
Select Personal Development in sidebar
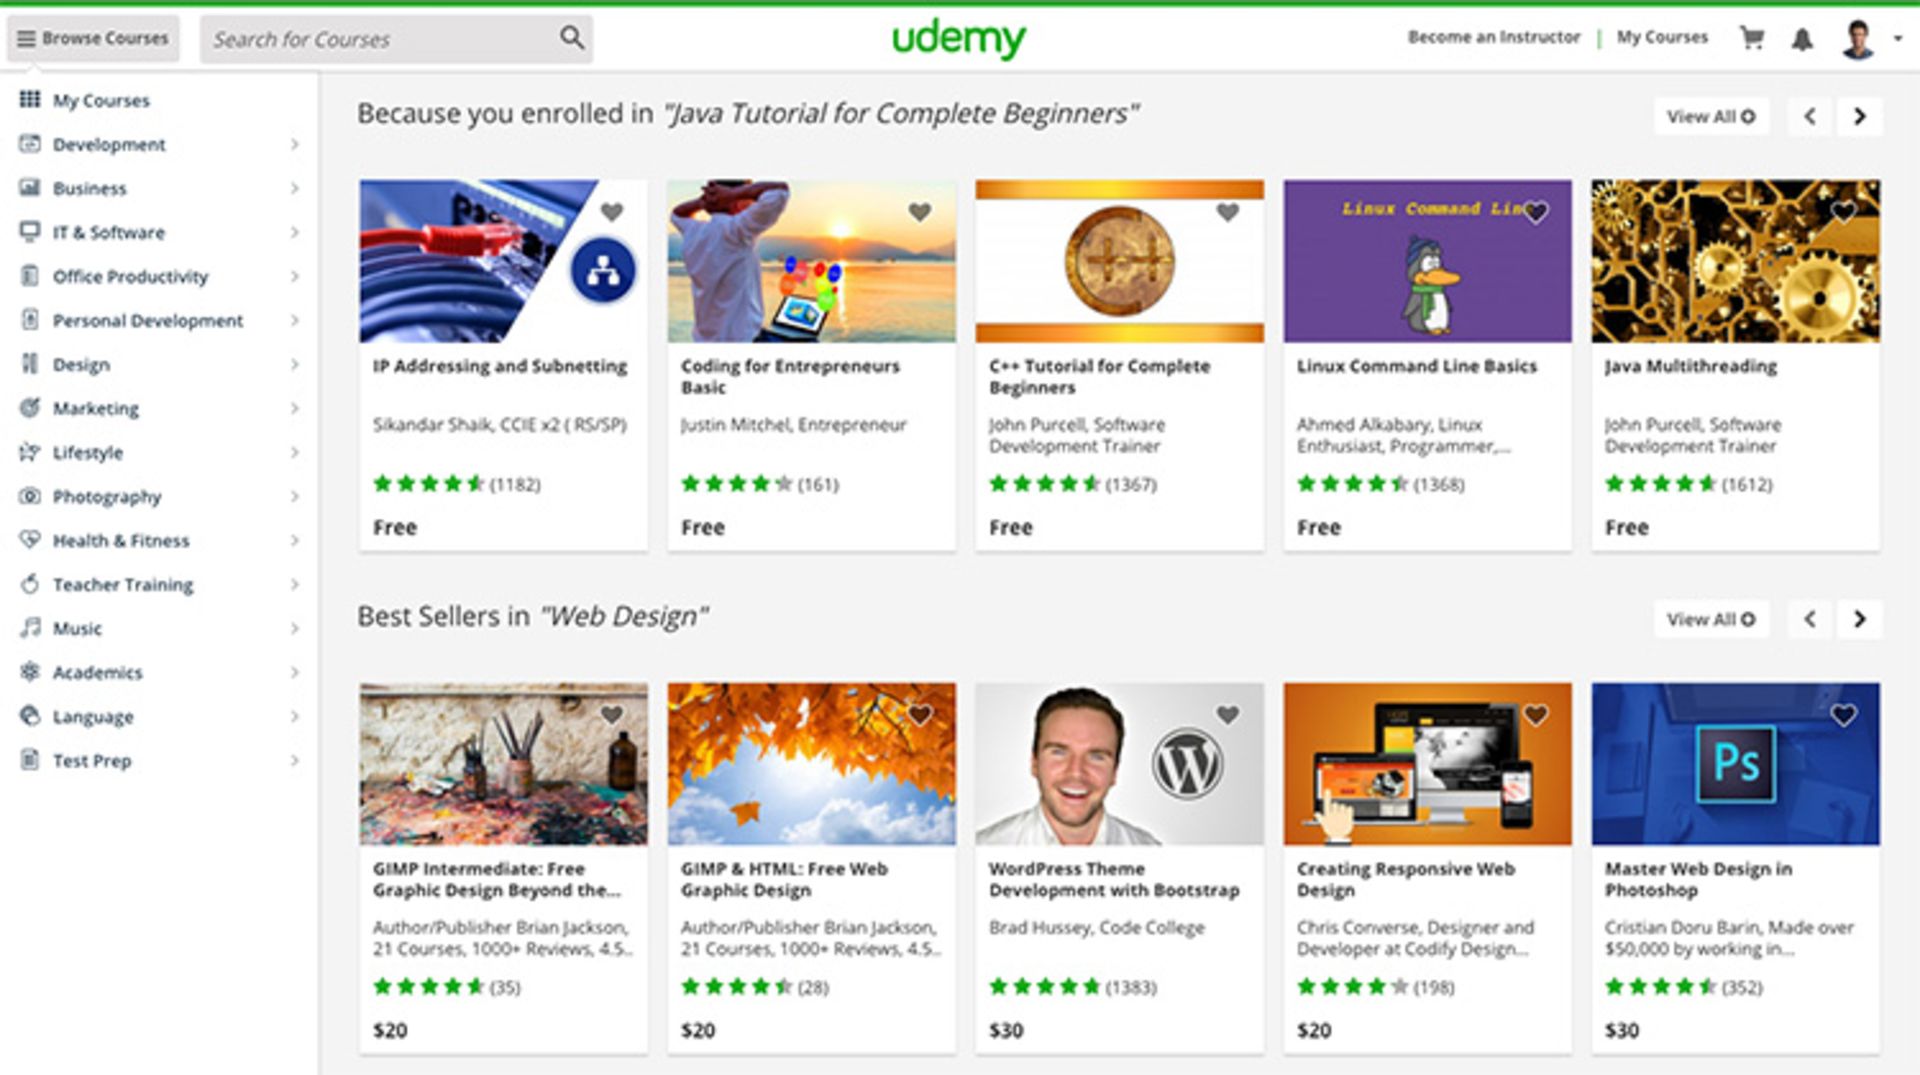pyautogui.click(x=148, y=320)
